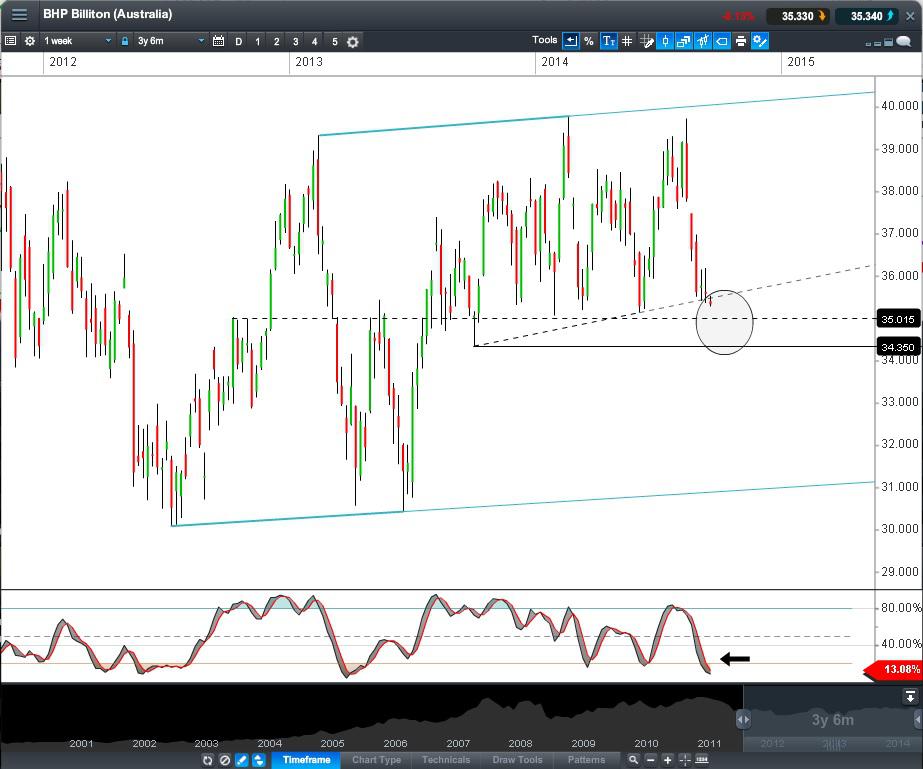923x769 pixels.
Task: Switch to the Chart Type tab
Action: (376, 760)
